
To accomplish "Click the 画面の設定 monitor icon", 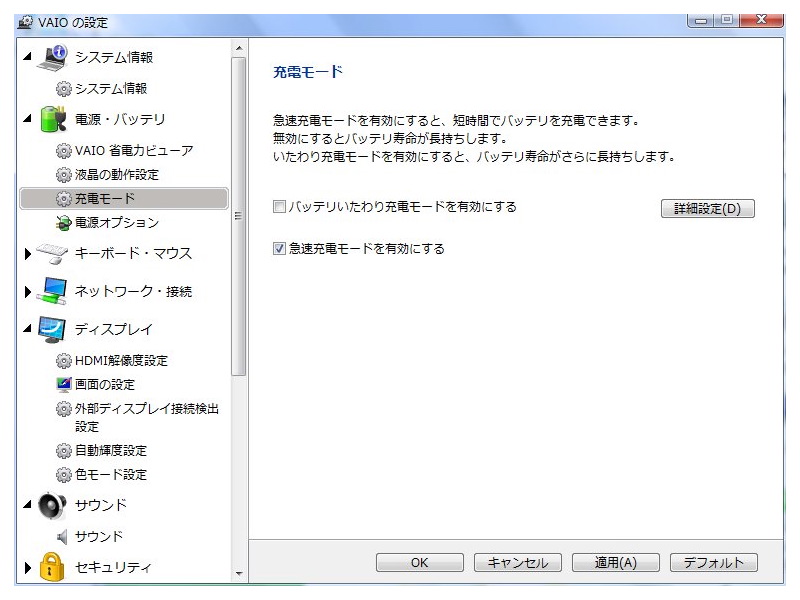I will click(x=63, y=385).
